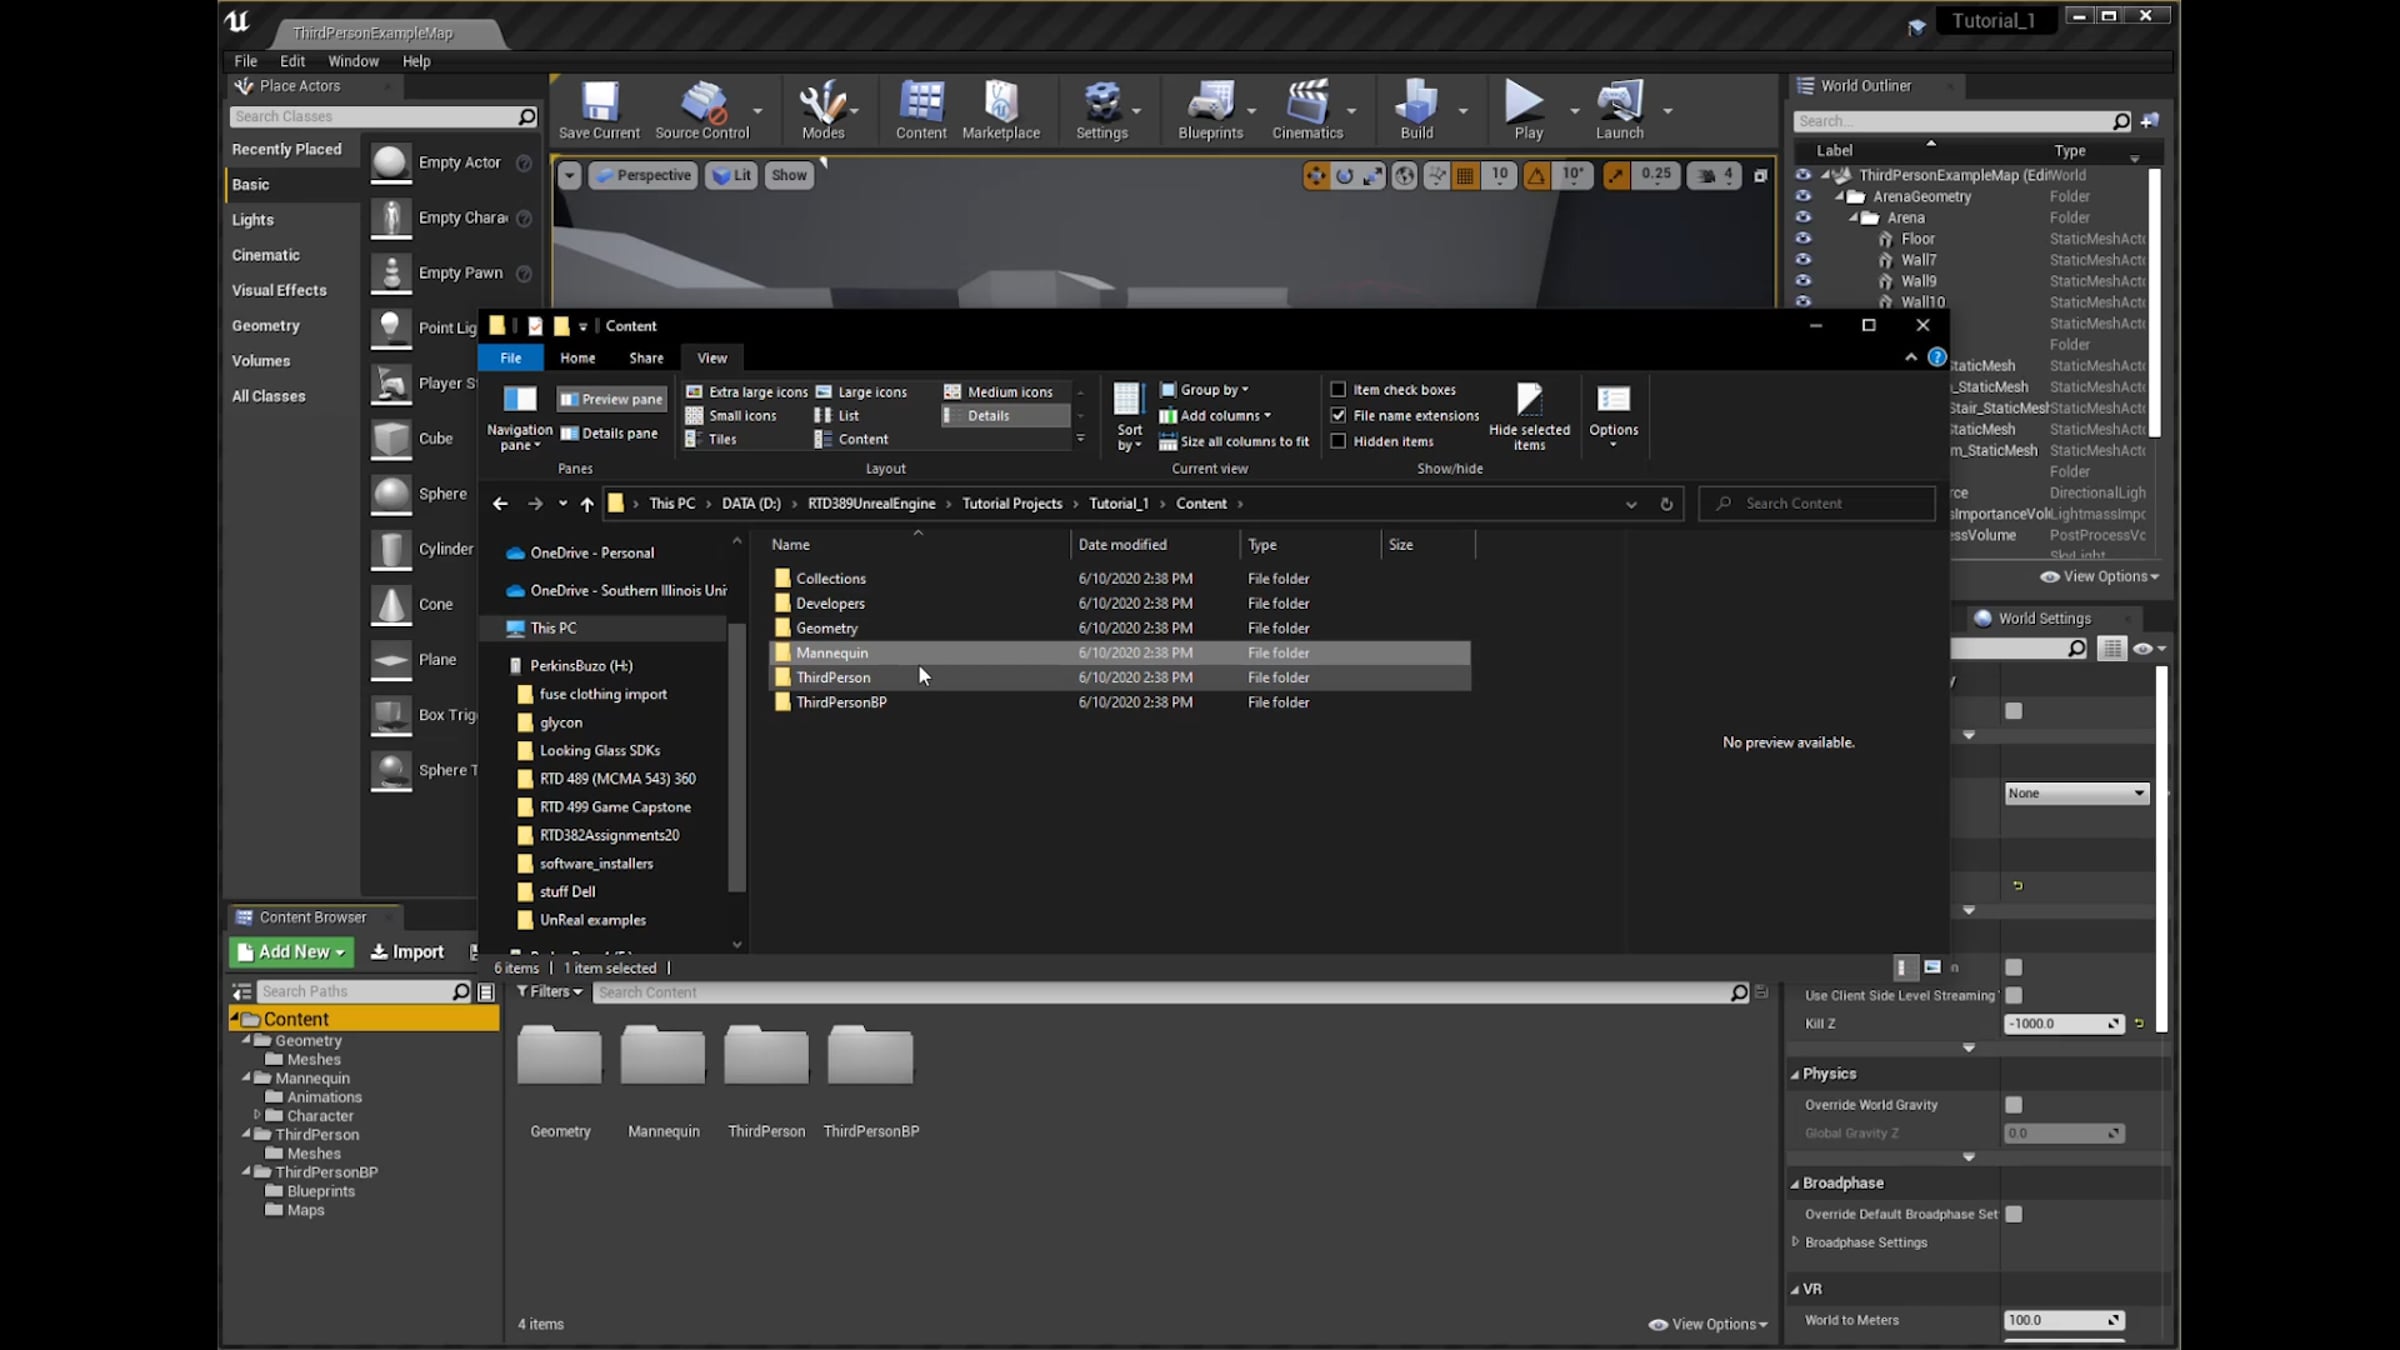Collapse the Physics section
The height and width of the screenshot is (1350, 2400).
pos(1795,1074)
